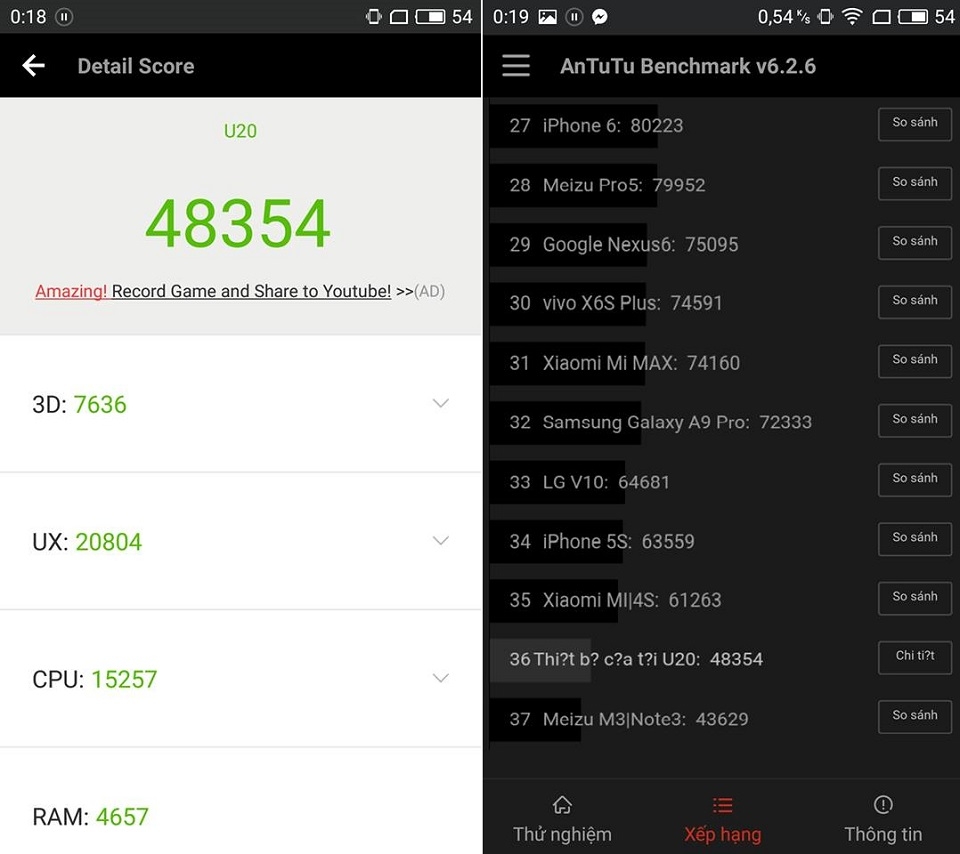Tap the back arrow in Detail Score
Viewport: 960px width, 854px height.
tap(34, 66)
